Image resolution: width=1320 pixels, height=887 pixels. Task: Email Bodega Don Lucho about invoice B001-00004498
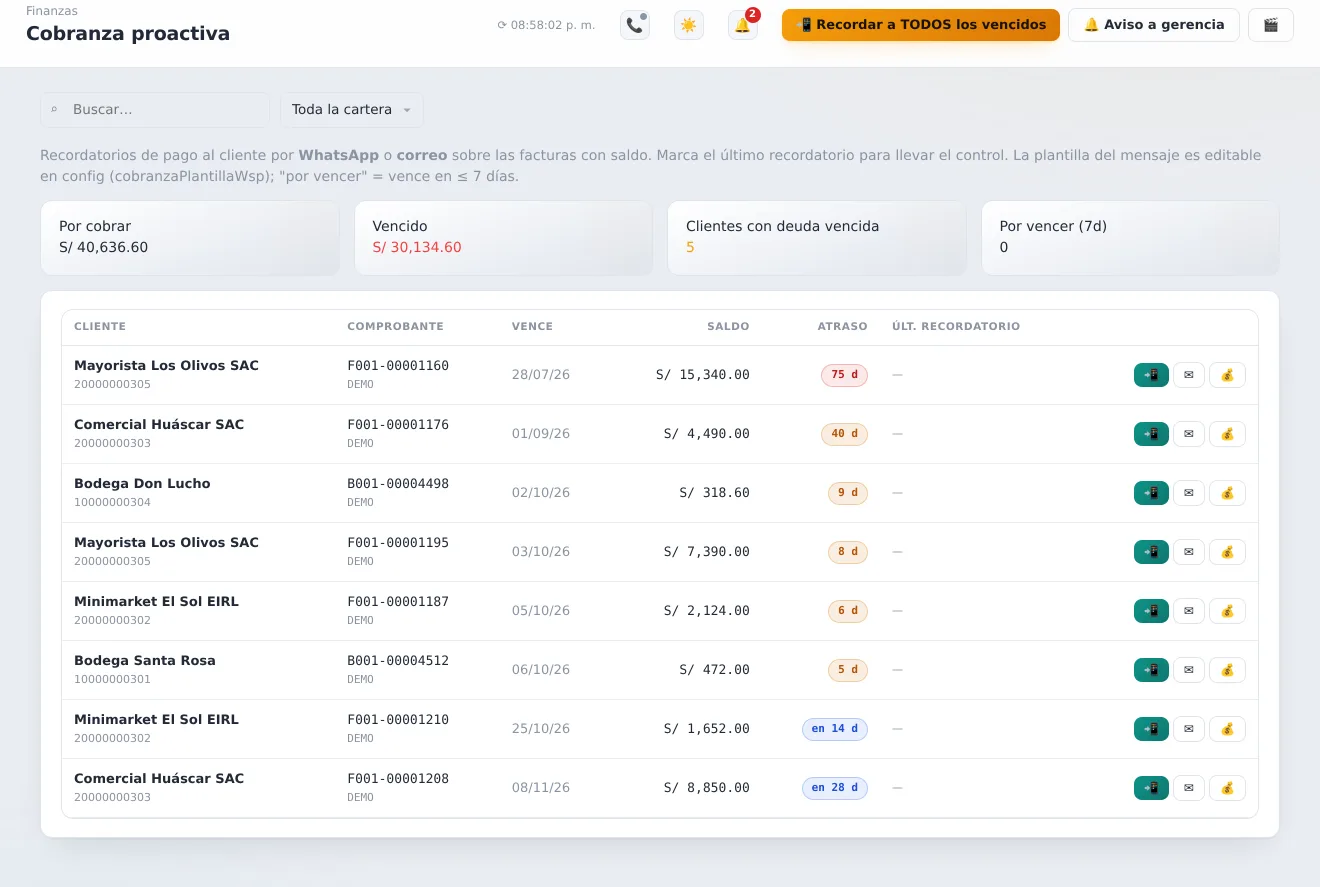pyautogui.click(x=1189, y=493)
